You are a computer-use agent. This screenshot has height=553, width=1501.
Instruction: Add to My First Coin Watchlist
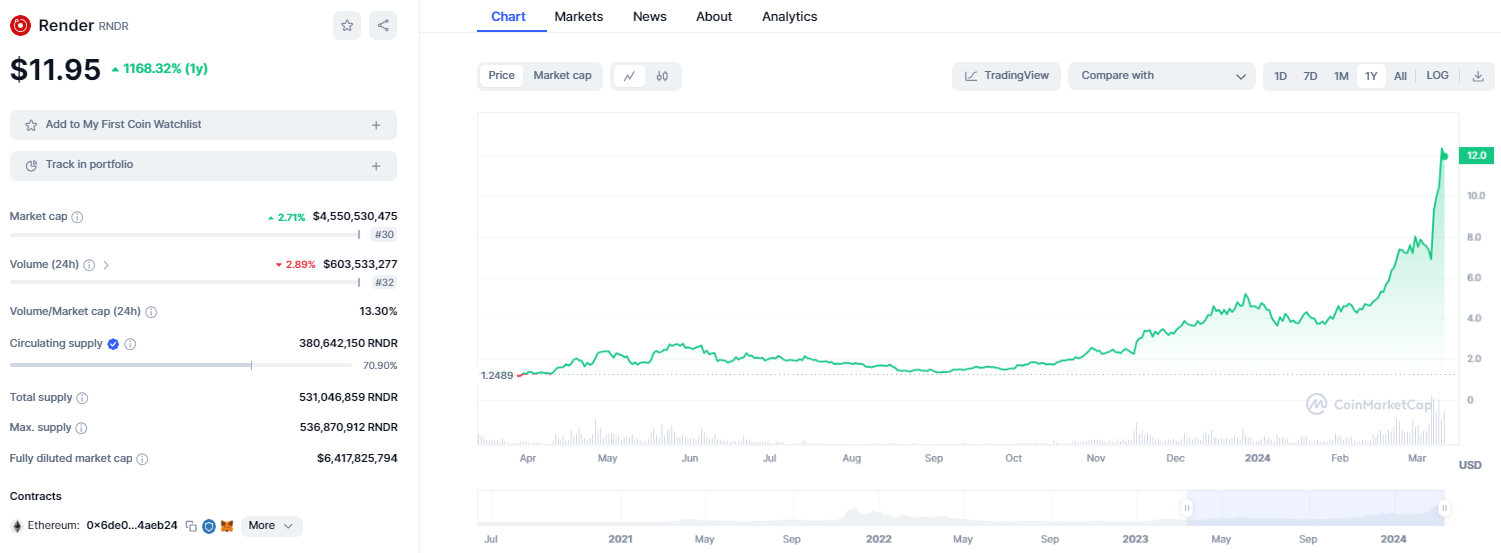point(203,125)
